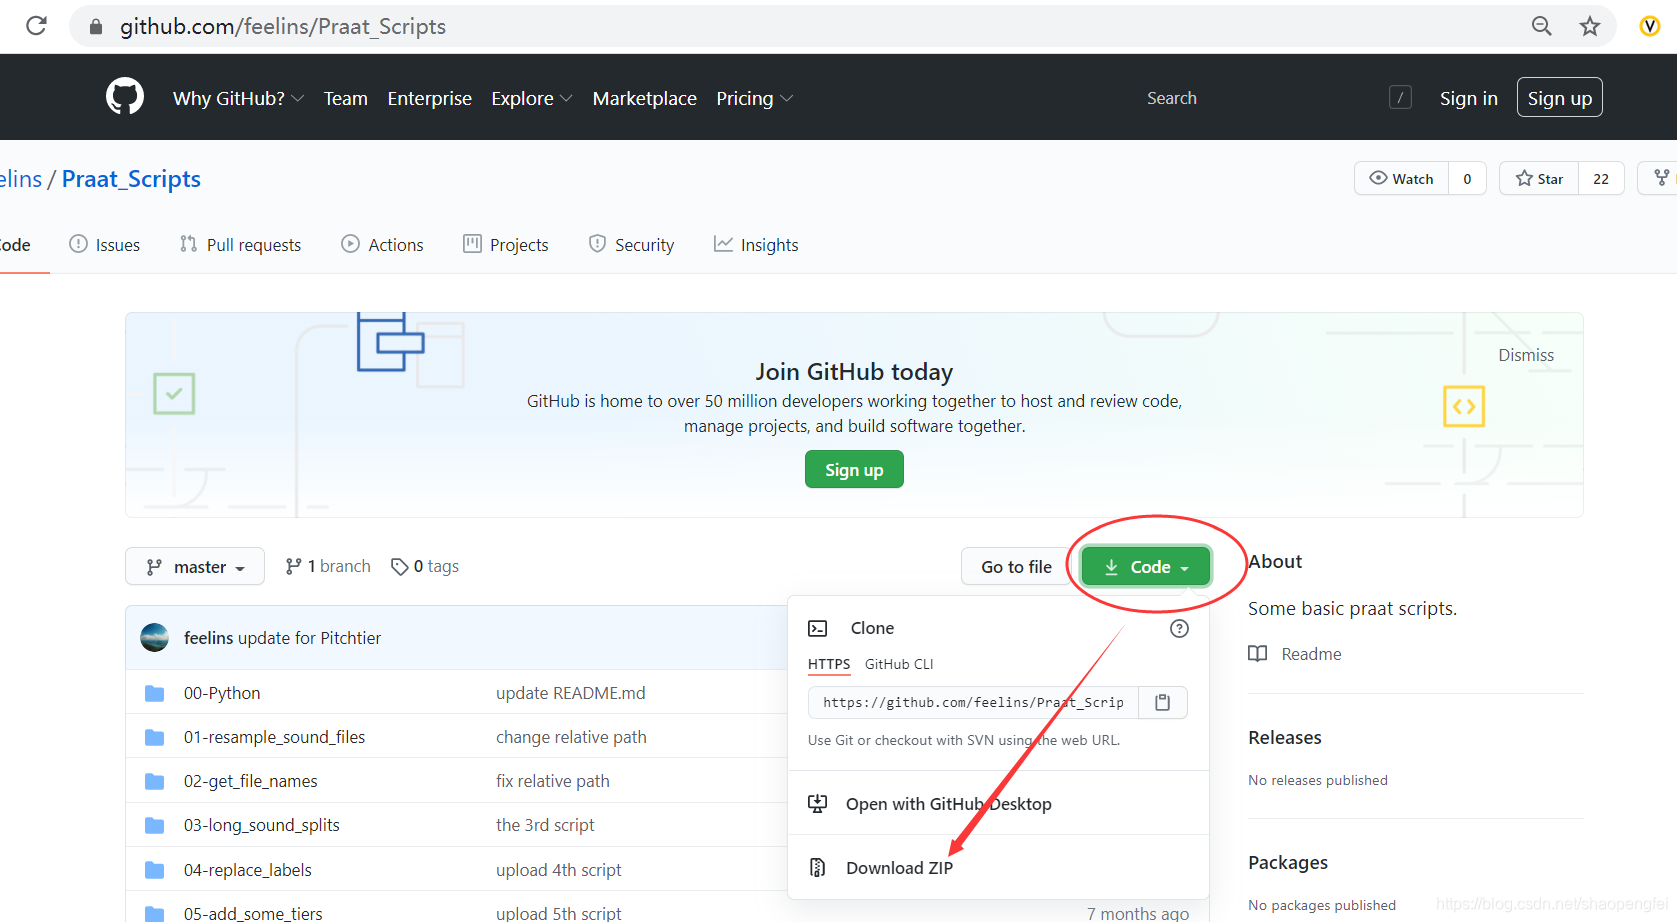
Task: Bookmark page with the star icon
Action: 1590,26
